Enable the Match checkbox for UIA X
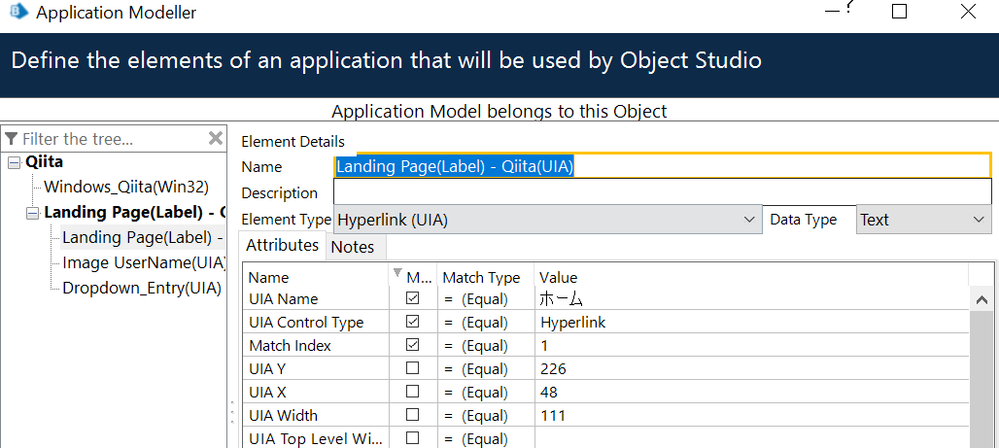Viewport: 999px width, 448px height. coord(412,391)
